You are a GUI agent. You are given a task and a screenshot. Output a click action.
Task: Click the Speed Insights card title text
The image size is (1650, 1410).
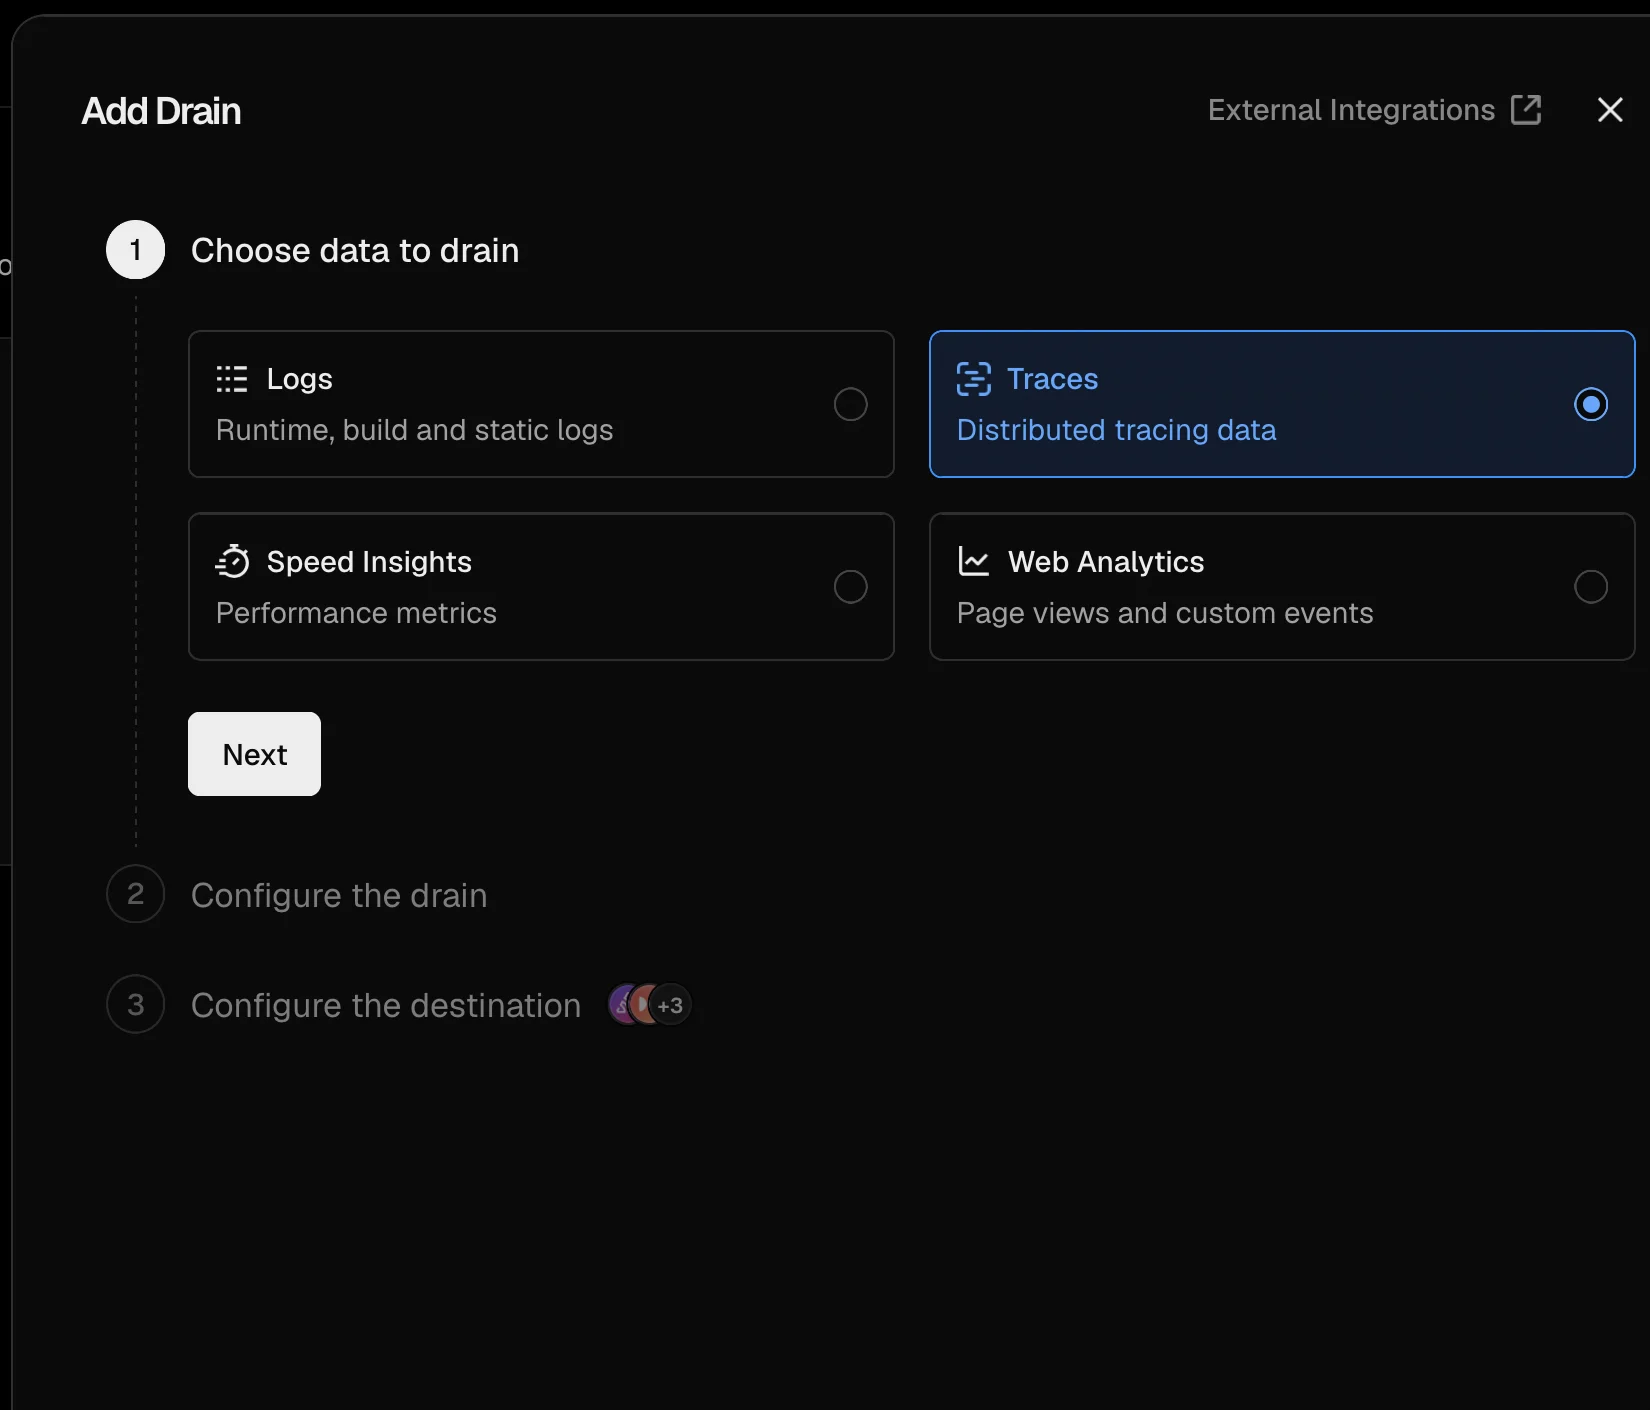click(x=369, y=562)
